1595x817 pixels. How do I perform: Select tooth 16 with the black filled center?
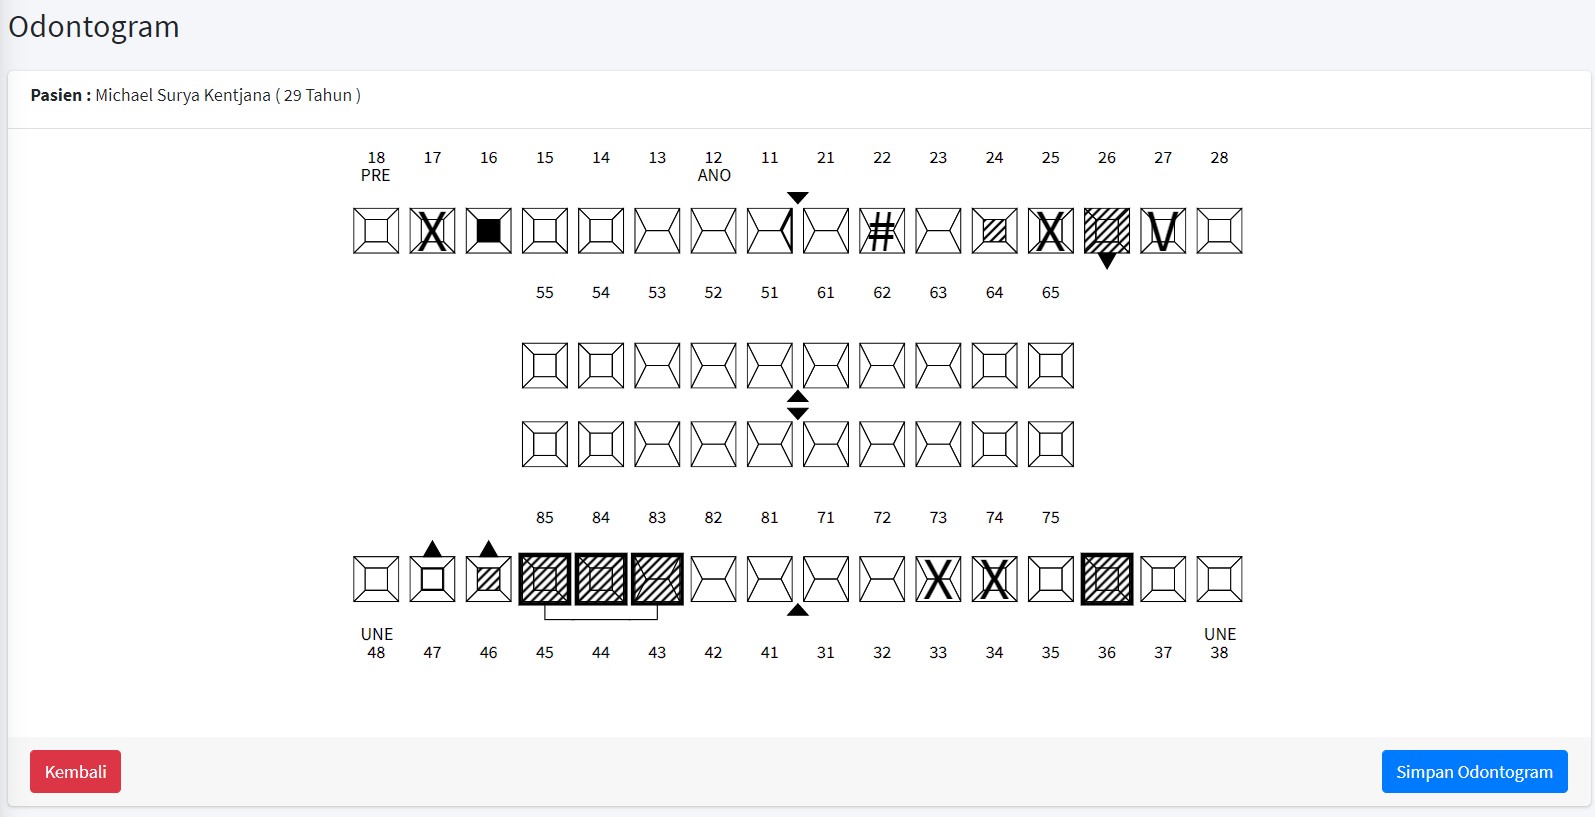(488, 231)
